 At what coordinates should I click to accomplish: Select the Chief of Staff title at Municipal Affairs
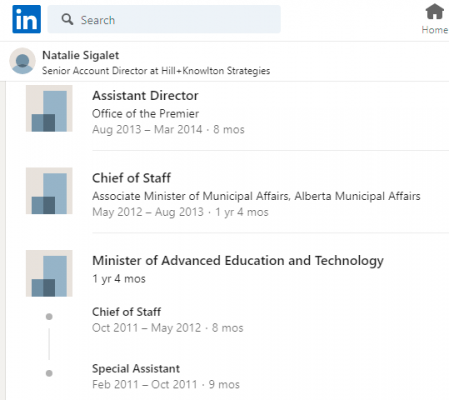(131, 178)
